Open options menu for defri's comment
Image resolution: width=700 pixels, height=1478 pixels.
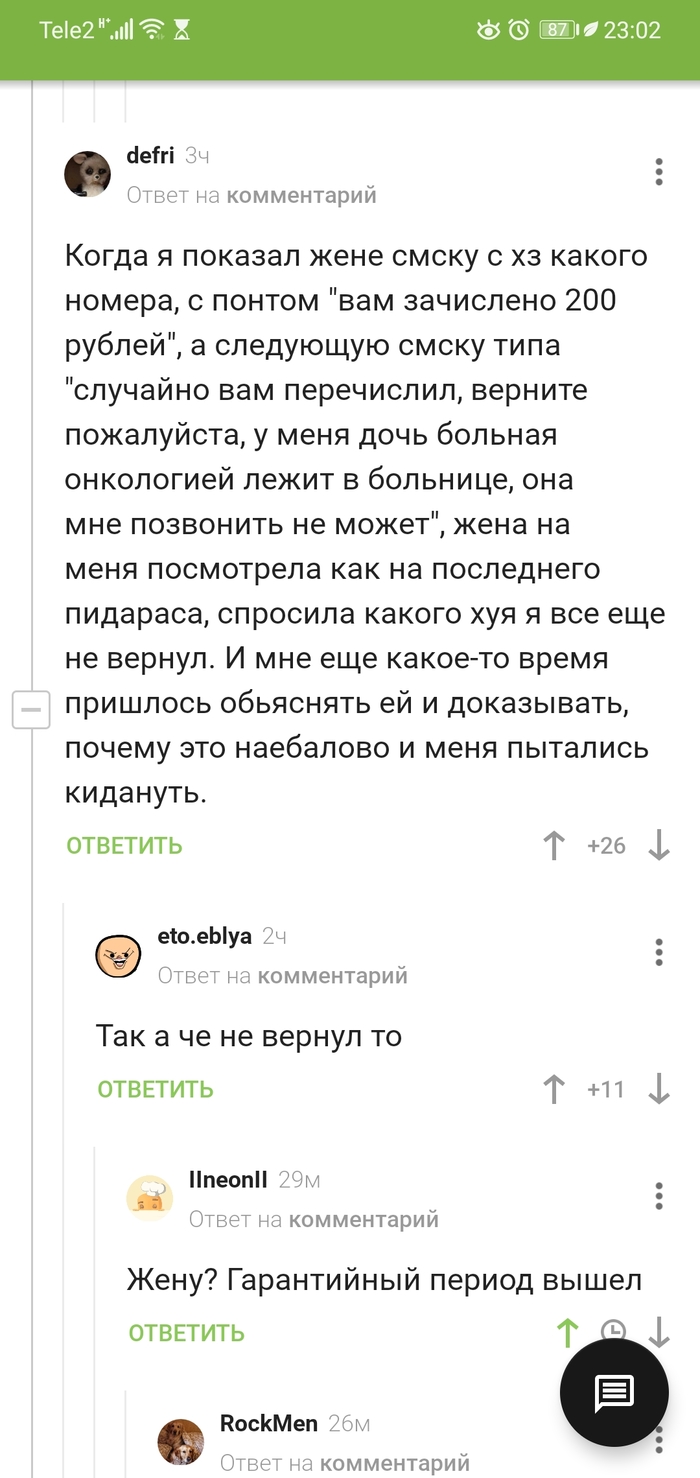click(659, 172)
